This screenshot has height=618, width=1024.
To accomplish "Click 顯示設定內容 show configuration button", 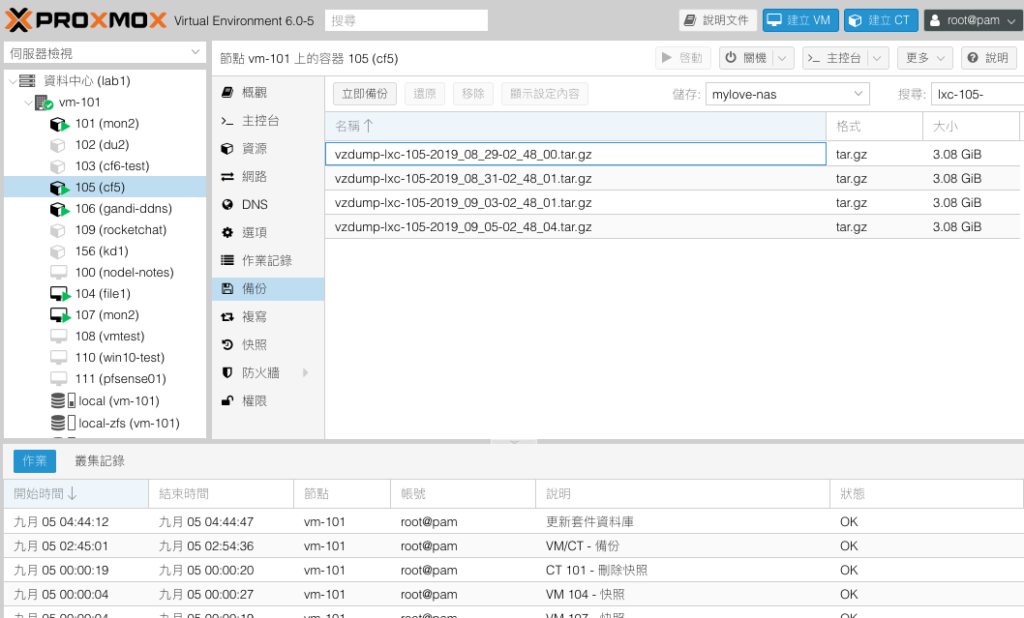I will (545, 94).
